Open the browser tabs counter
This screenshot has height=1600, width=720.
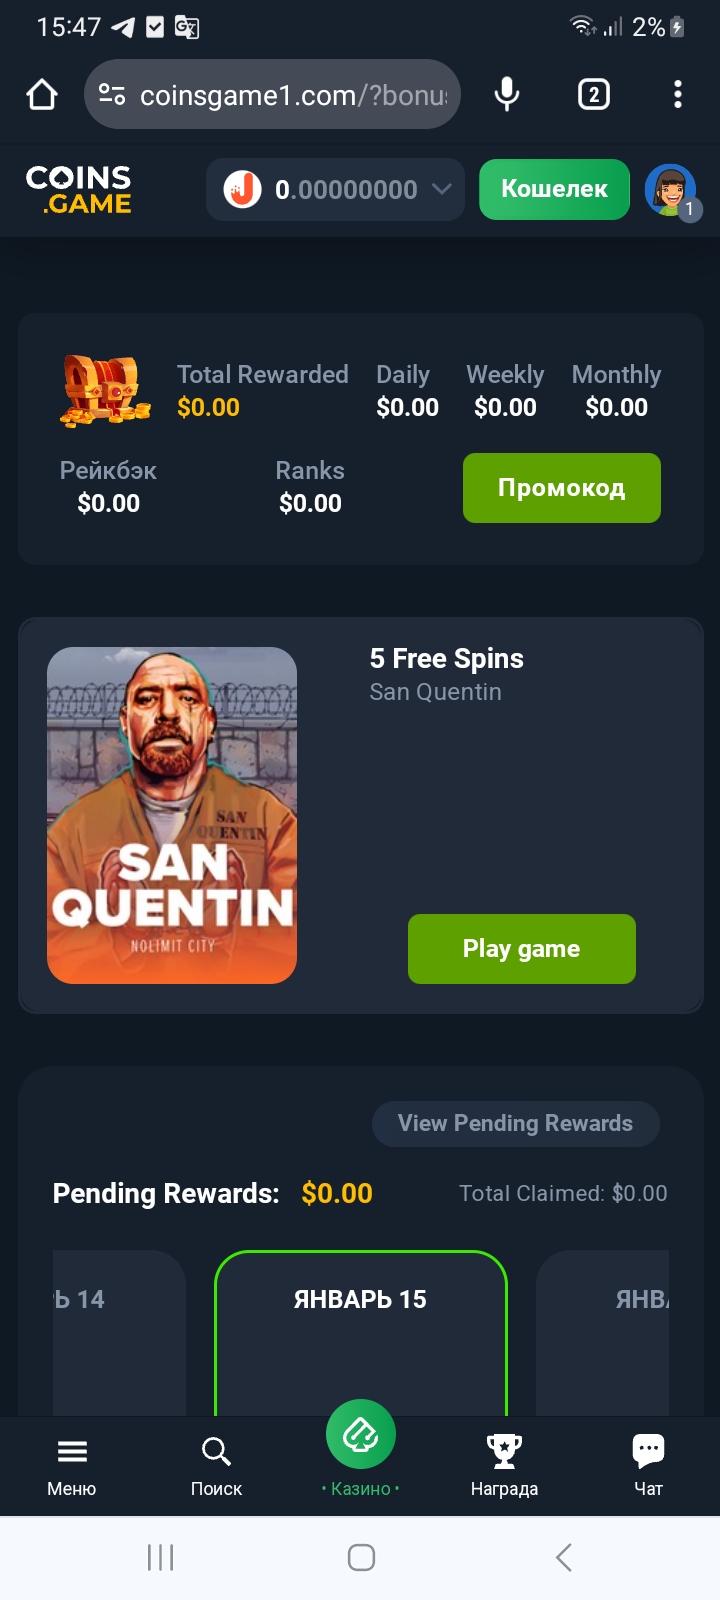click(x=594, y=95)
